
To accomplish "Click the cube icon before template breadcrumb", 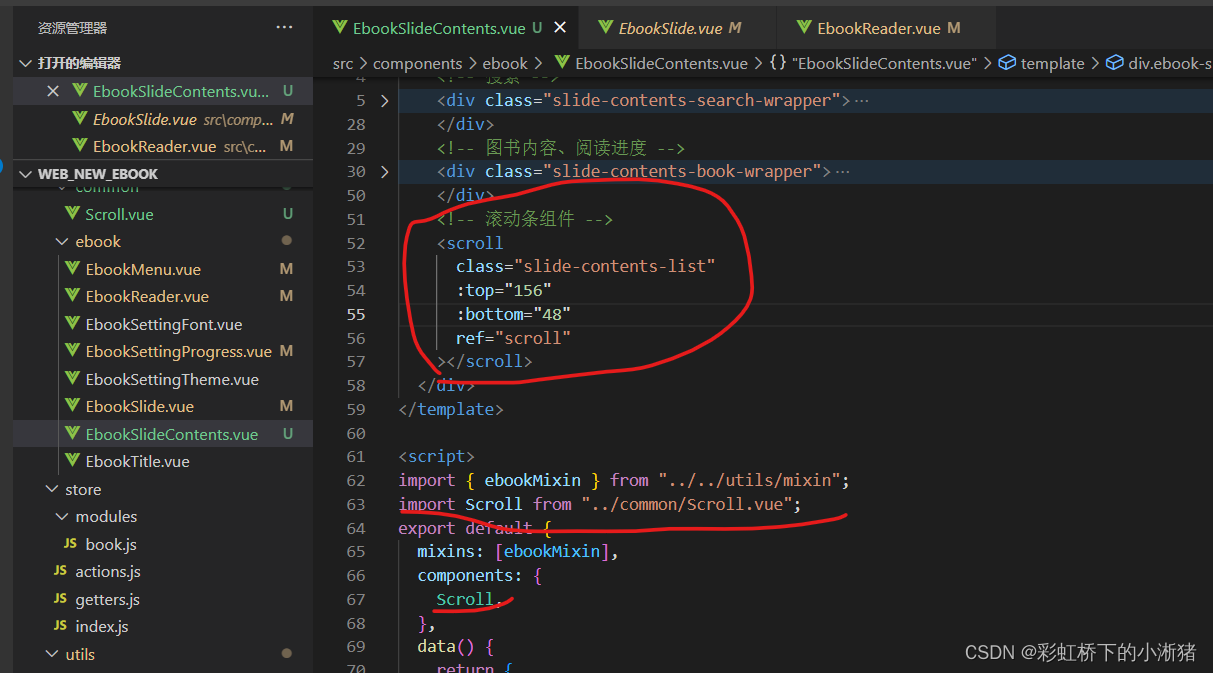I will pos(1008,63).
